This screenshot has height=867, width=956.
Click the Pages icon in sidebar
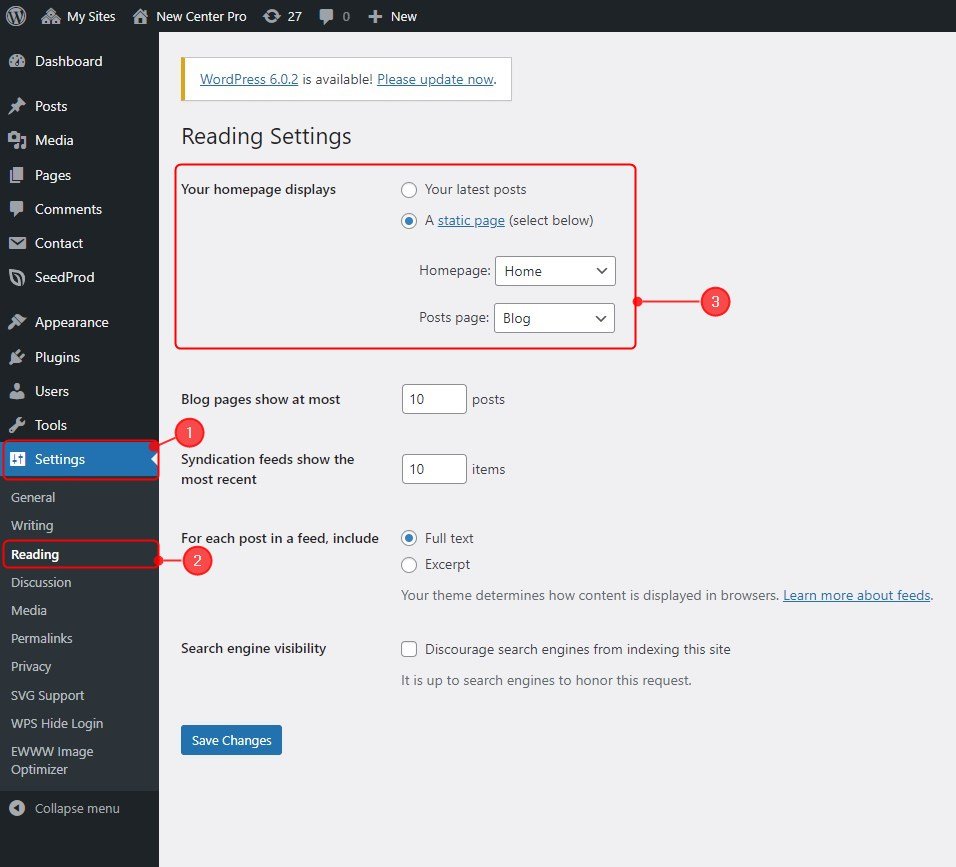17,175
